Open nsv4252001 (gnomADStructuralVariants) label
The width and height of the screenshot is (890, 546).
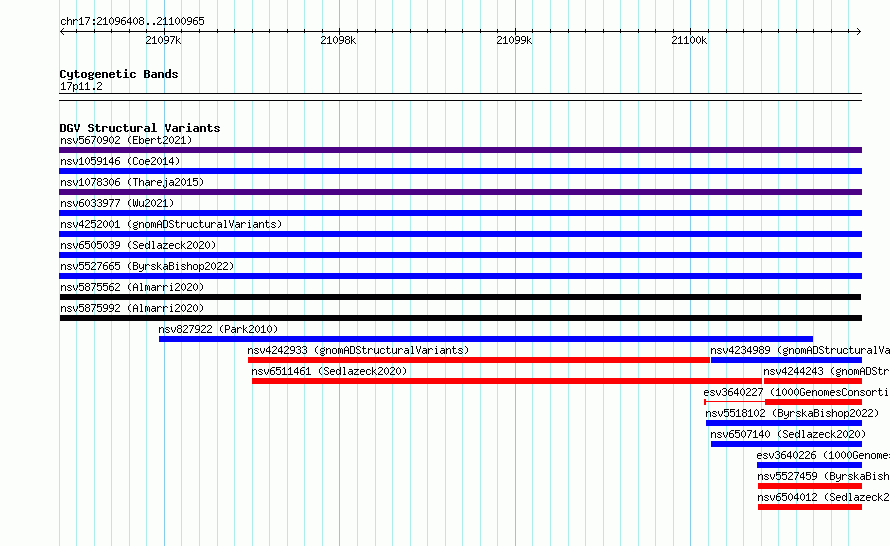pyautogui.click(x=171, y=224)
